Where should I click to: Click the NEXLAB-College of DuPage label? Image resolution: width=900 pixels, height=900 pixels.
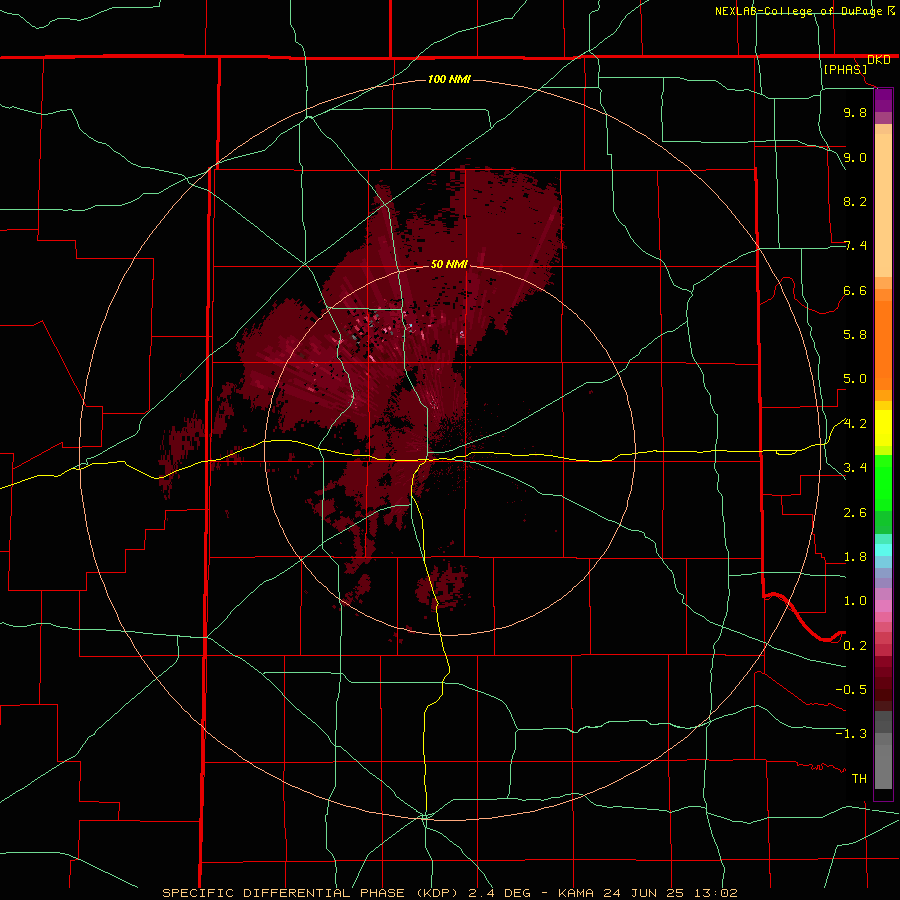(x=798, y=11)
